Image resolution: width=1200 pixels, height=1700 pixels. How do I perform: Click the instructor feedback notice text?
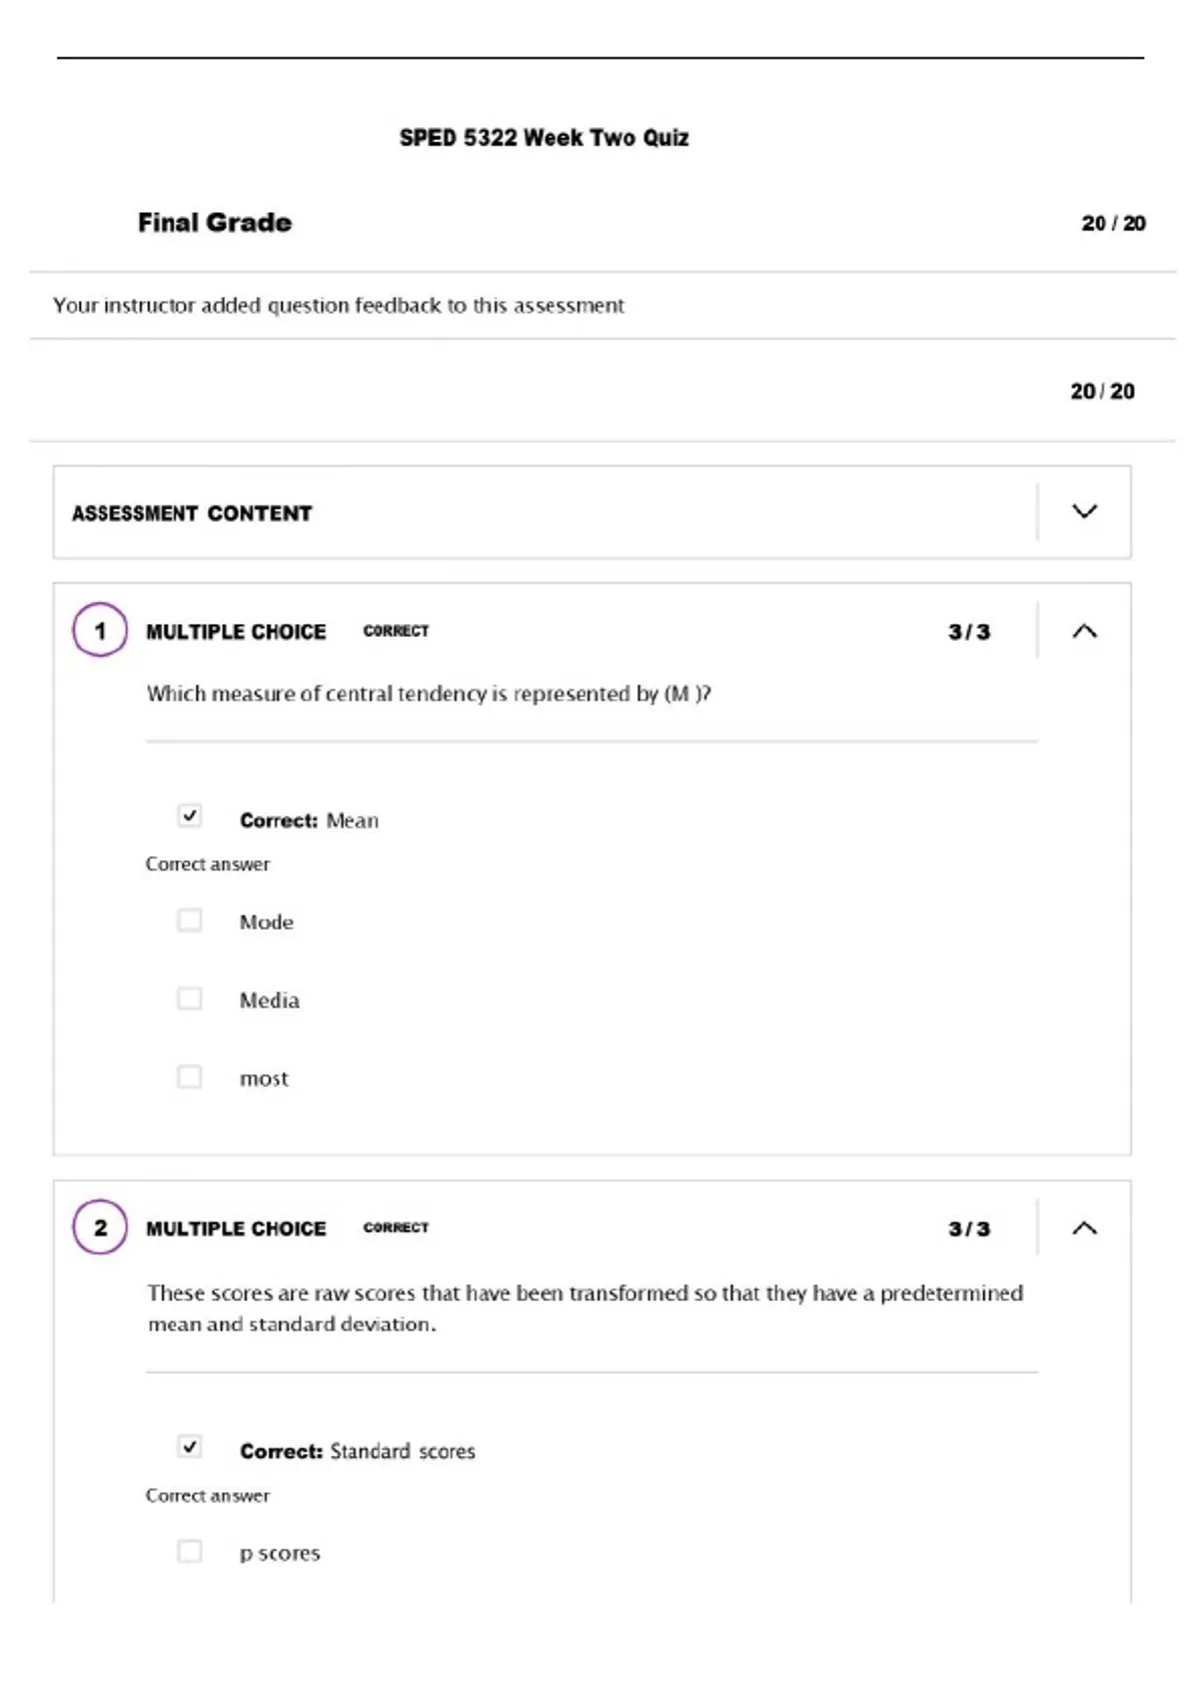click(x=338, y=305)
